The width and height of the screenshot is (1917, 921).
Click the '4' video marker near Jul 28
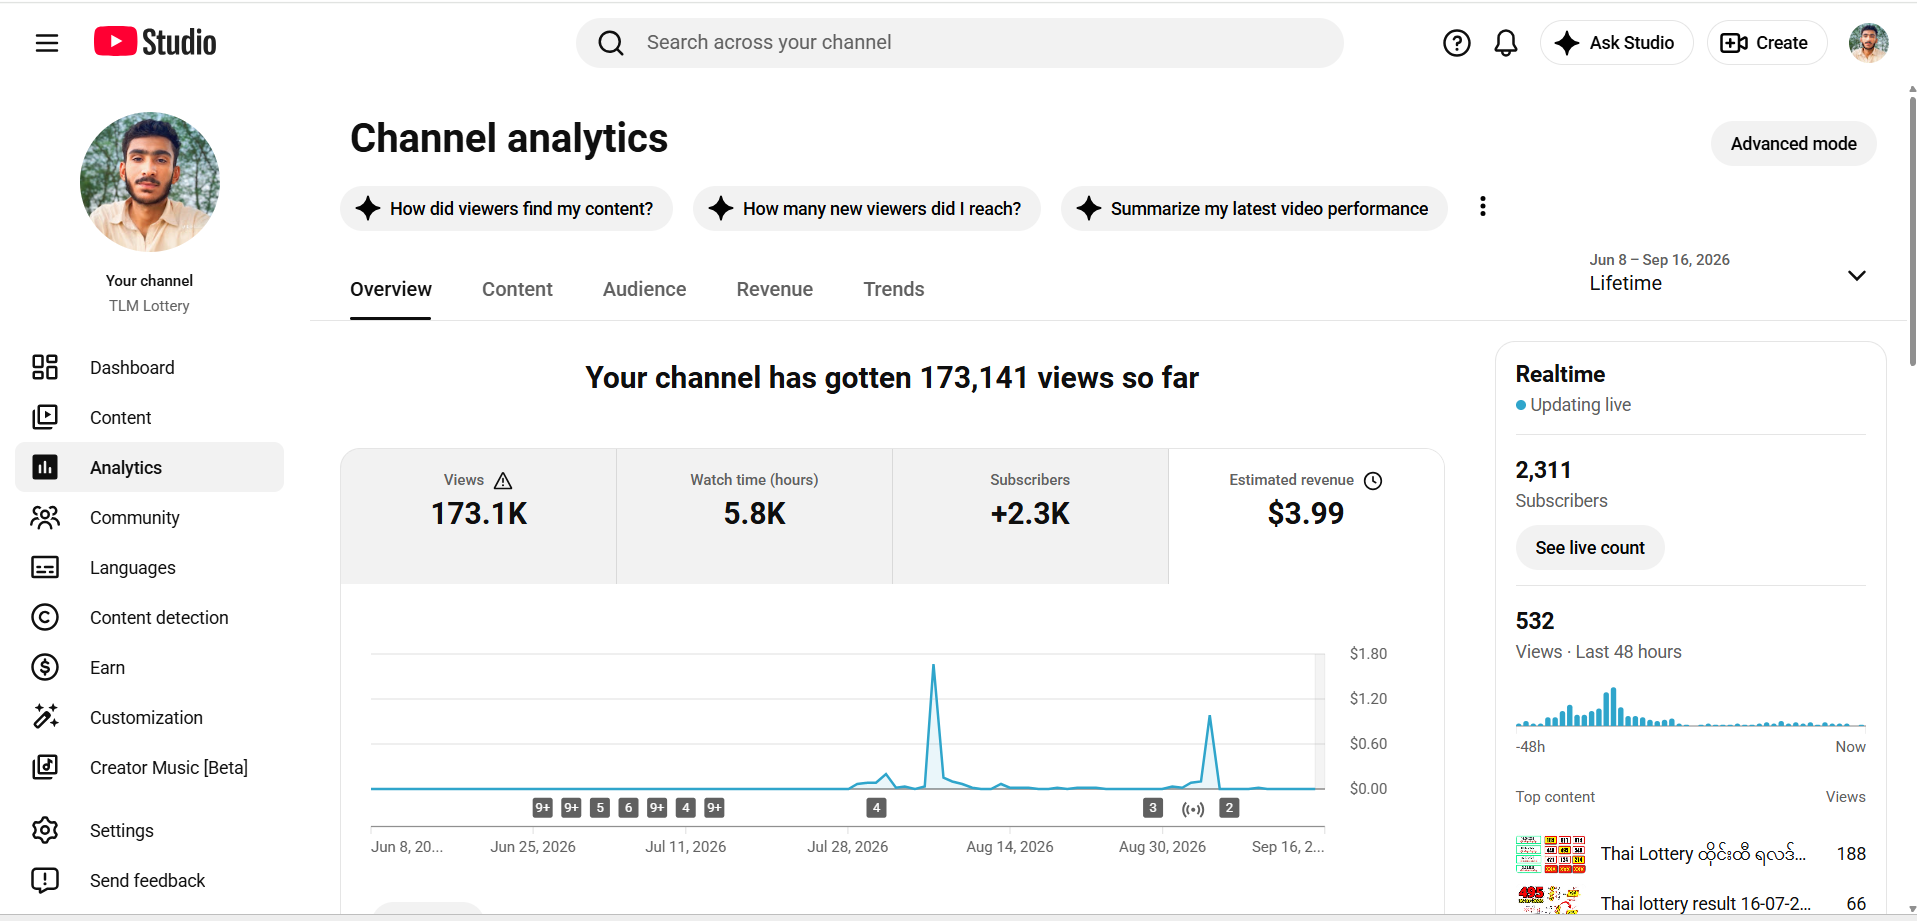876,808
